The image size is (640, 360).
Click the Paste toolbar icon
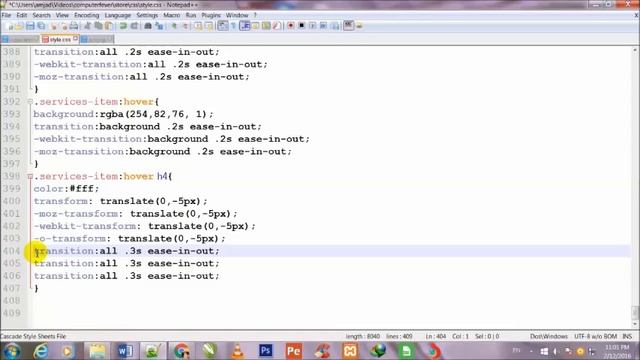pyautogui.click(x=109, y=26)
